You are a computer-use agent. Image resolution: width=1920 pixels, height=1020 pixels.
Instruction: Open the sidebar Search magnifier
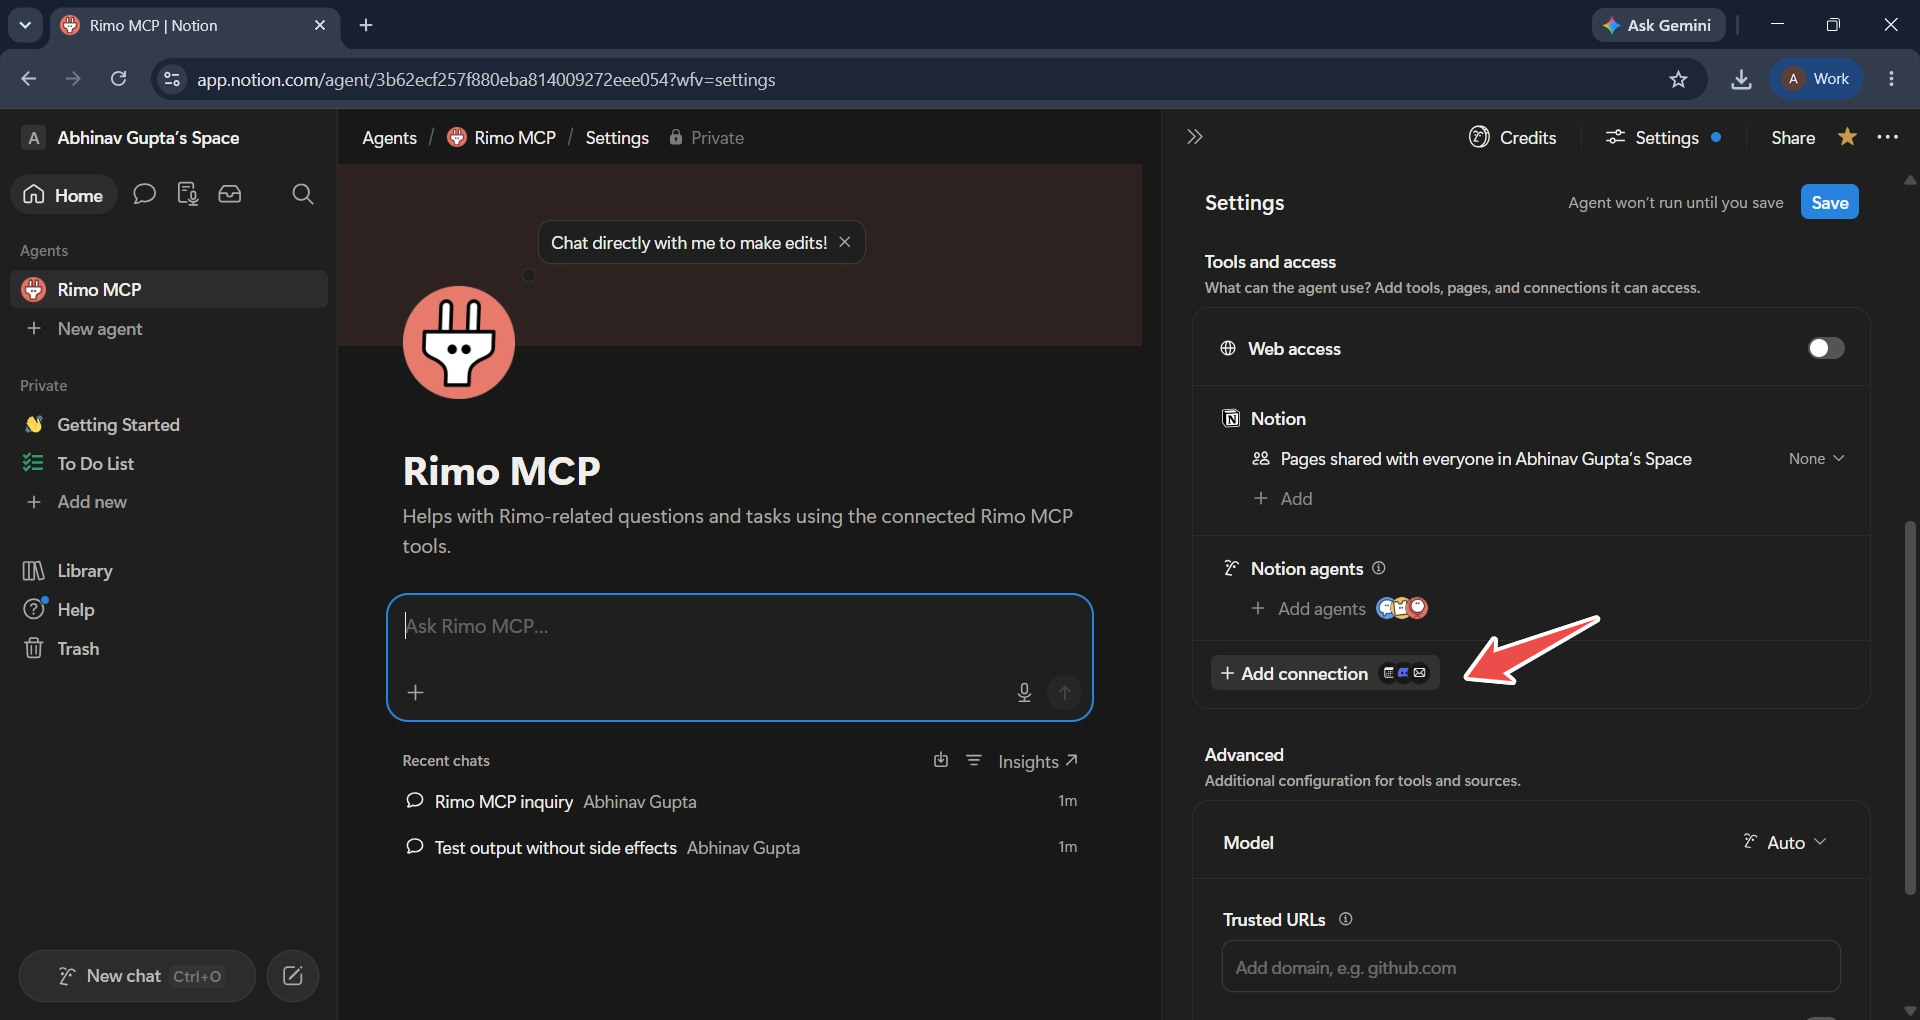click(303, 194)
